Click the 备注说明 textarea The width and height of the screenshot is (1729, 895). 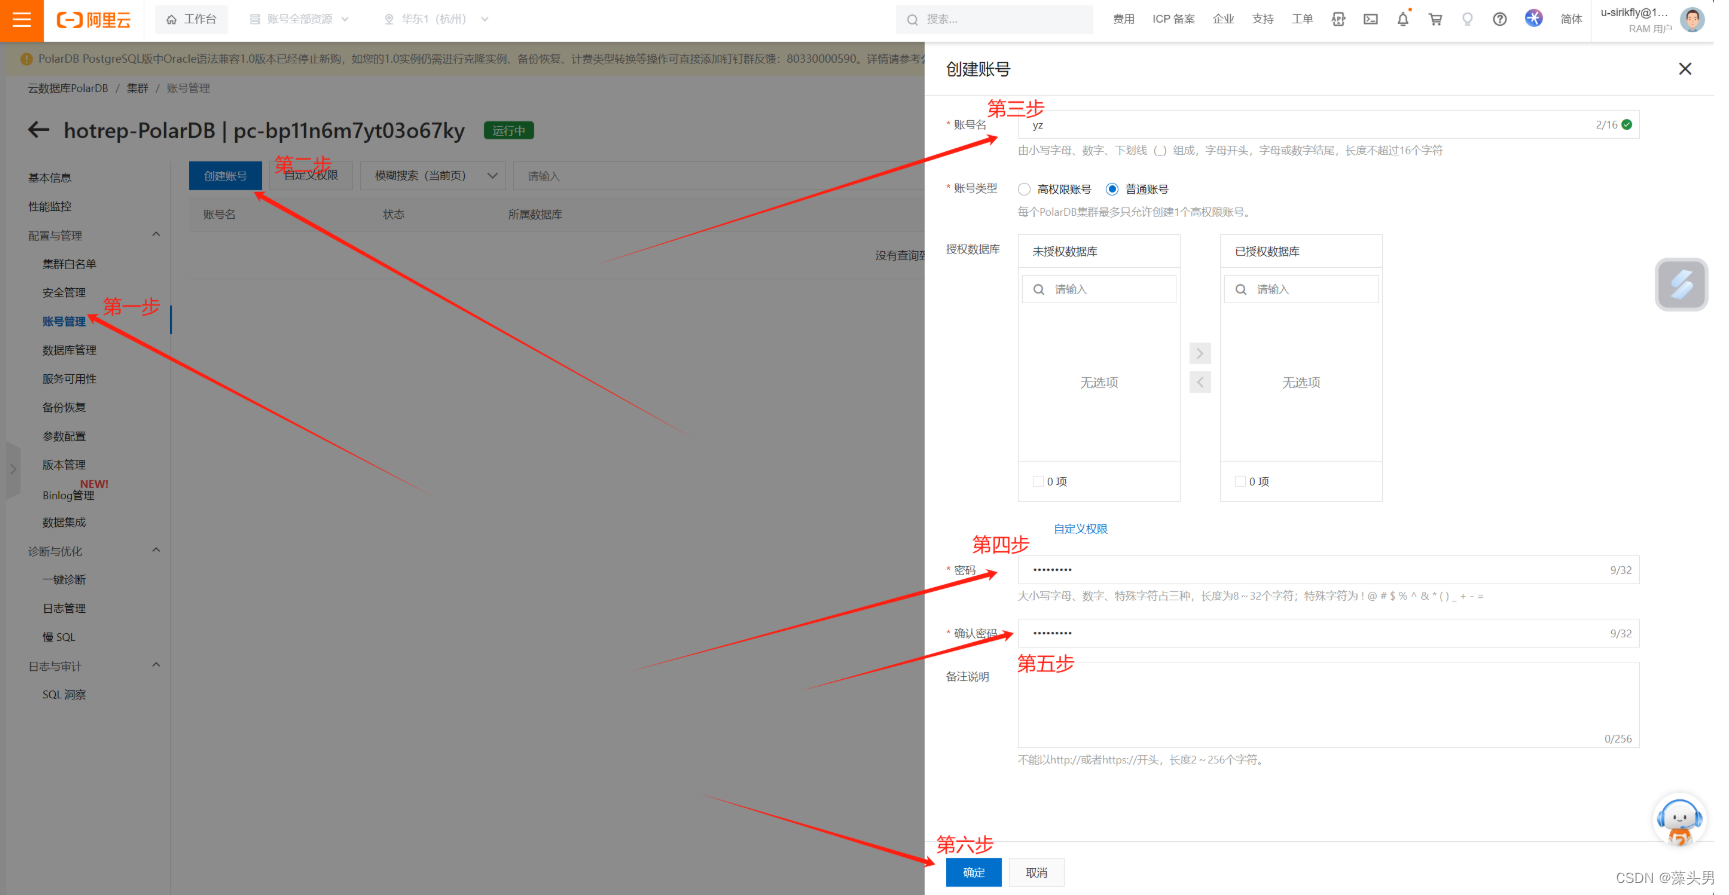[x=1328, y=705]
